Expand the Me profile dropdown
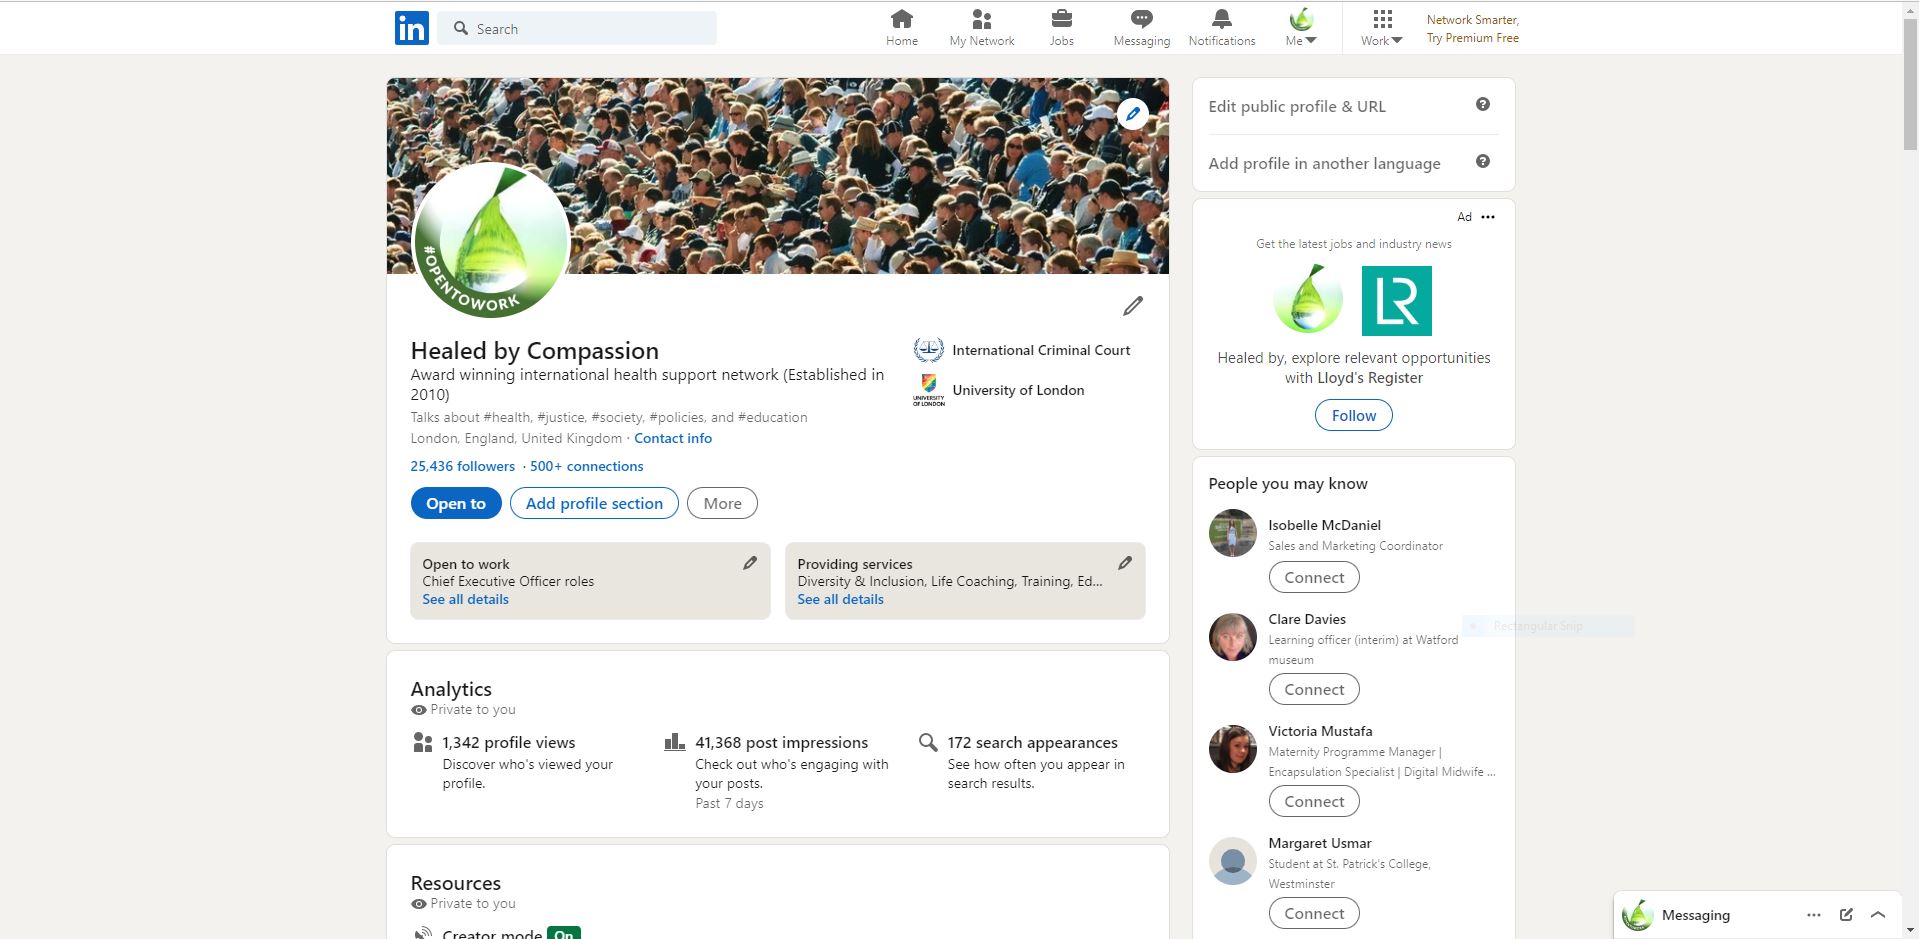This screenshot has width=1919, height=939. tap(1301, 28)
